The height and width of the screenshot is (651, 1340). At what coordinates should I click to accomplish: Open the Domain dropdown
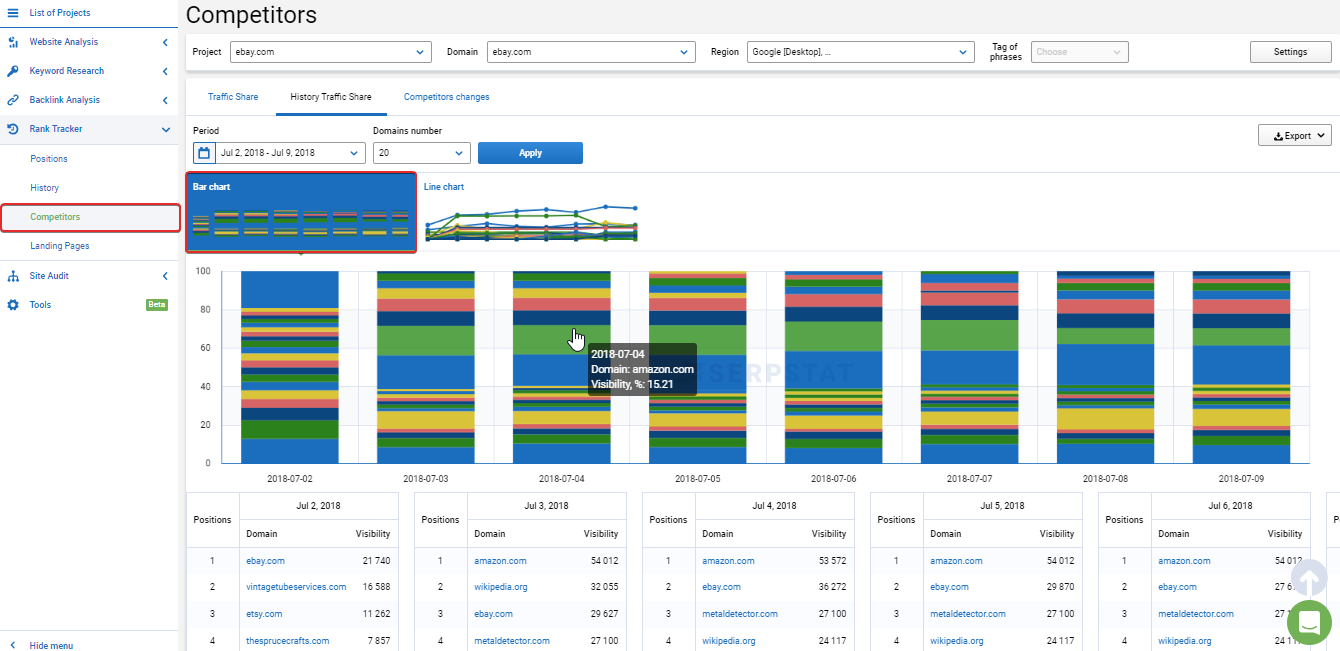(x=591, y=52)
